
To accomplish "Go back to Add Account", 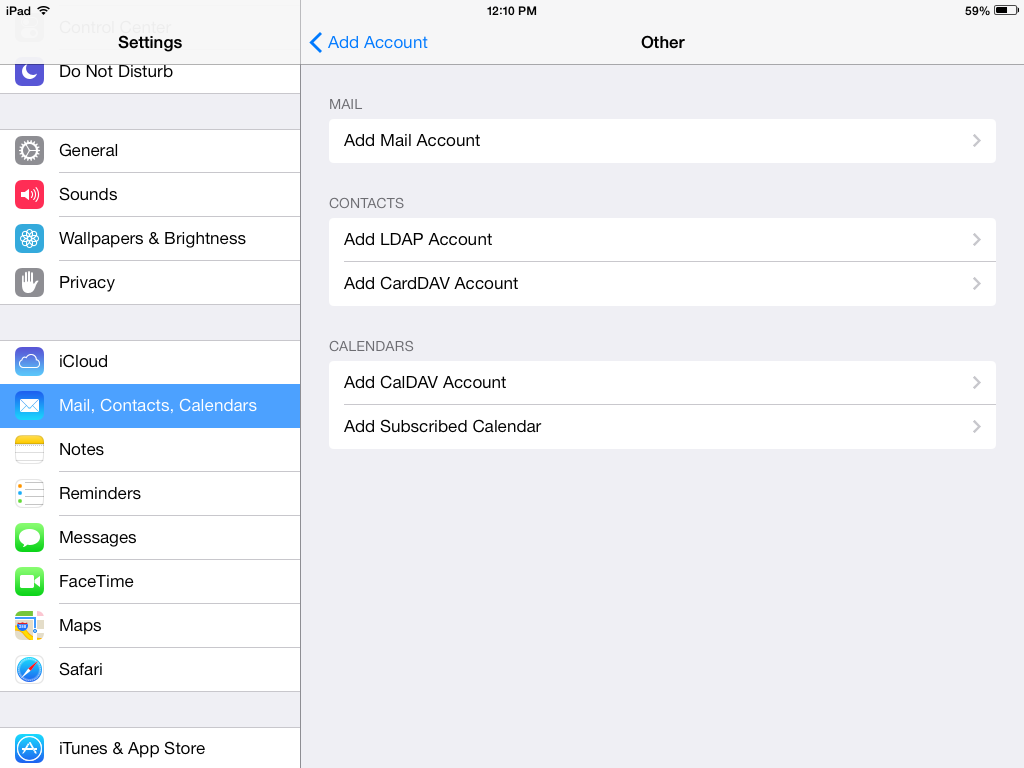I will click(368, 42).
